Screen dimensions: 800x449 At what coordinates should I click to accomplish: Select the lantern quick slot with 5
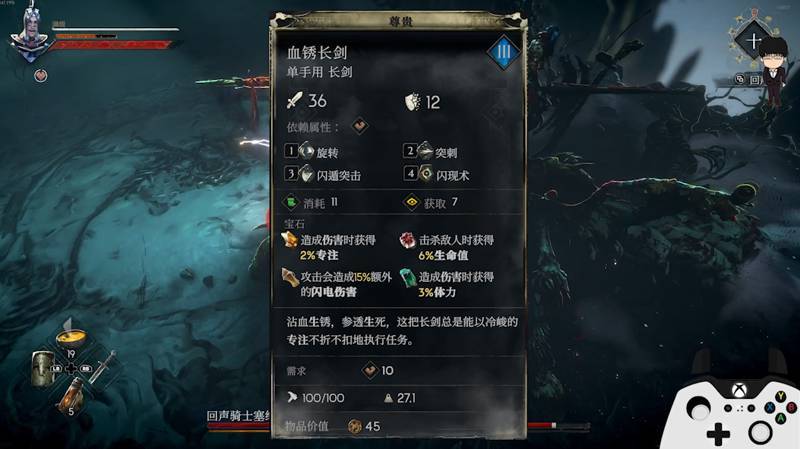point(71,395)
